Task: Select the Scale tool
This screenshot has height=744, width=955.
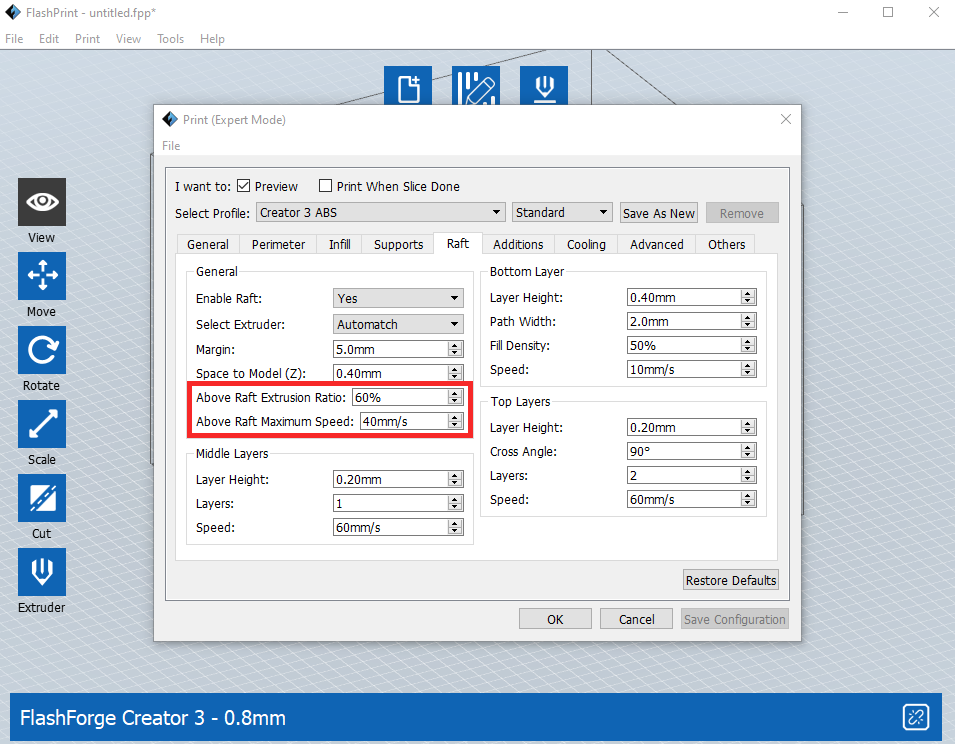Action: (x=41, y=424)
